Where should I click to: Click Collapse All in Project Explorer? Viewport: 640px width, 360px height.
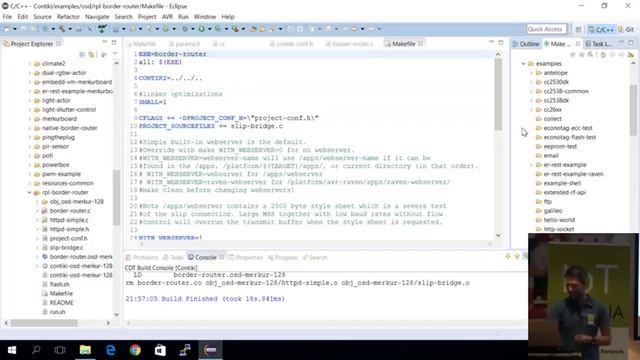click(x=82, y=54)
